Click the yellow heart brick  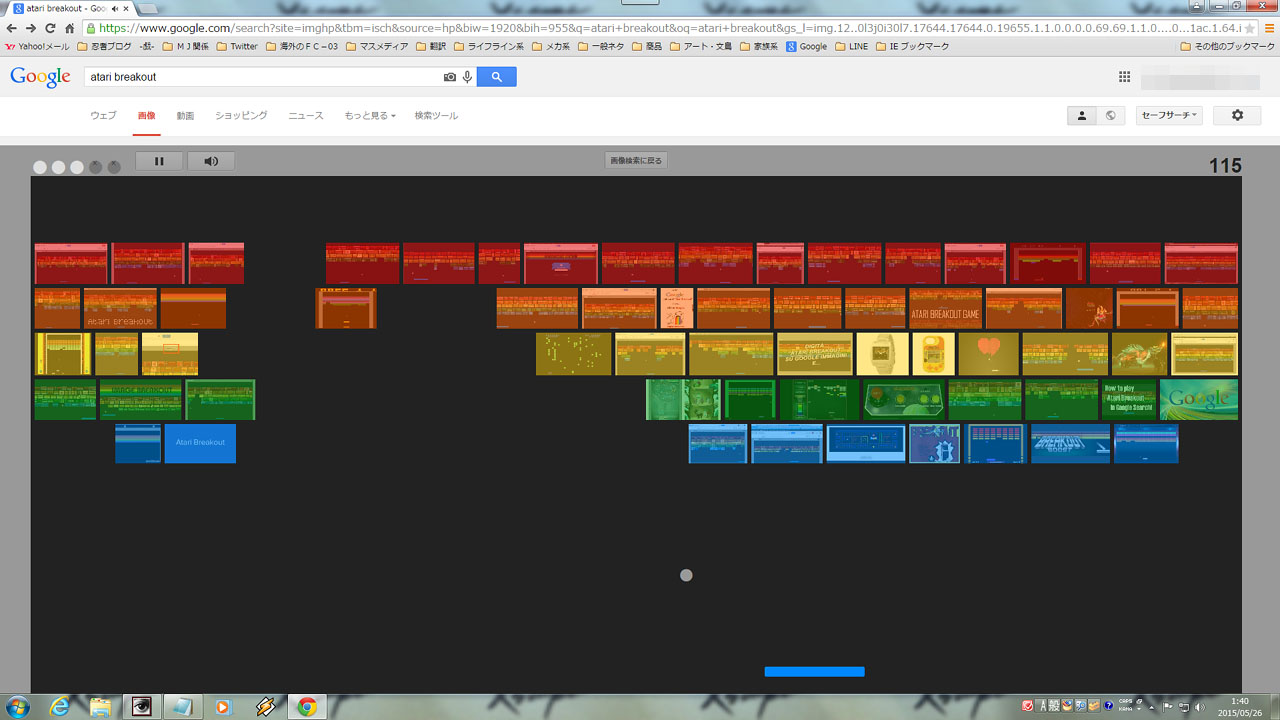pos(988,354)
